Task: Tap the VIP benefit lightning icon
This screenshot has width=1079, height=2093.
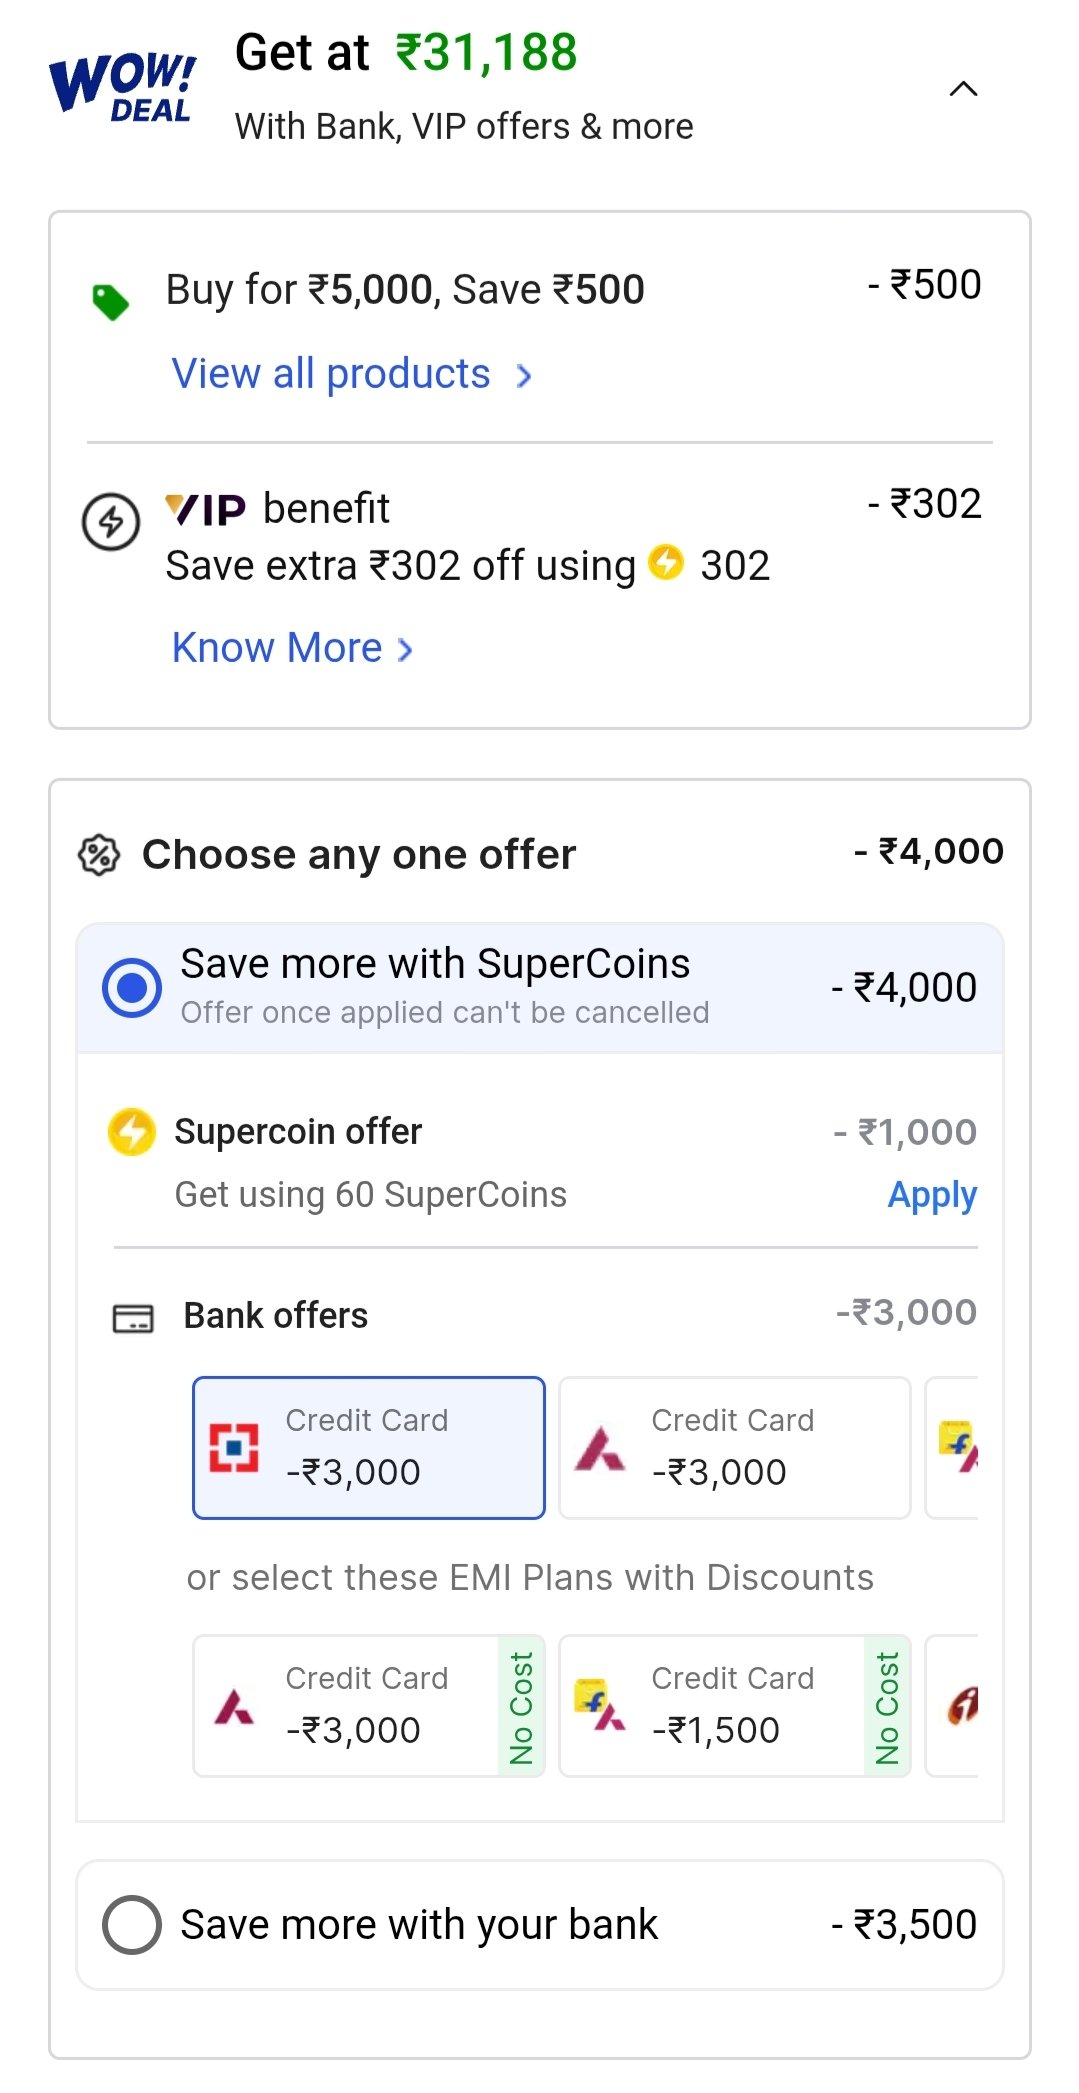Action: pyautogui.click(x=110, y=521)
